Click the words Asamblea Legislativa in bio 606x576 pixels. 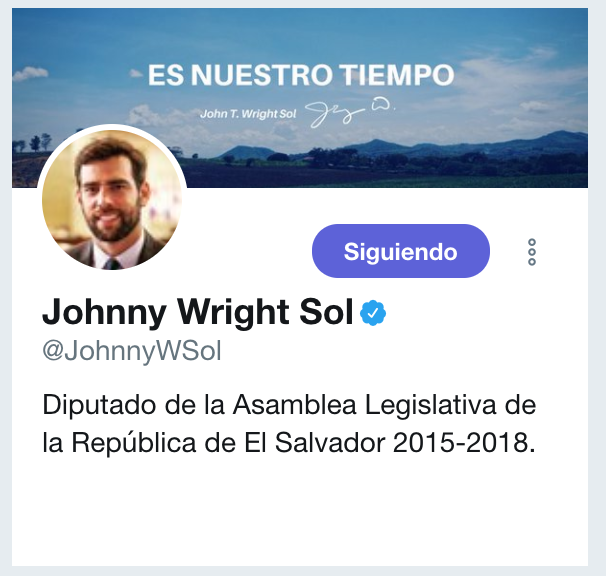click(364, 405)
